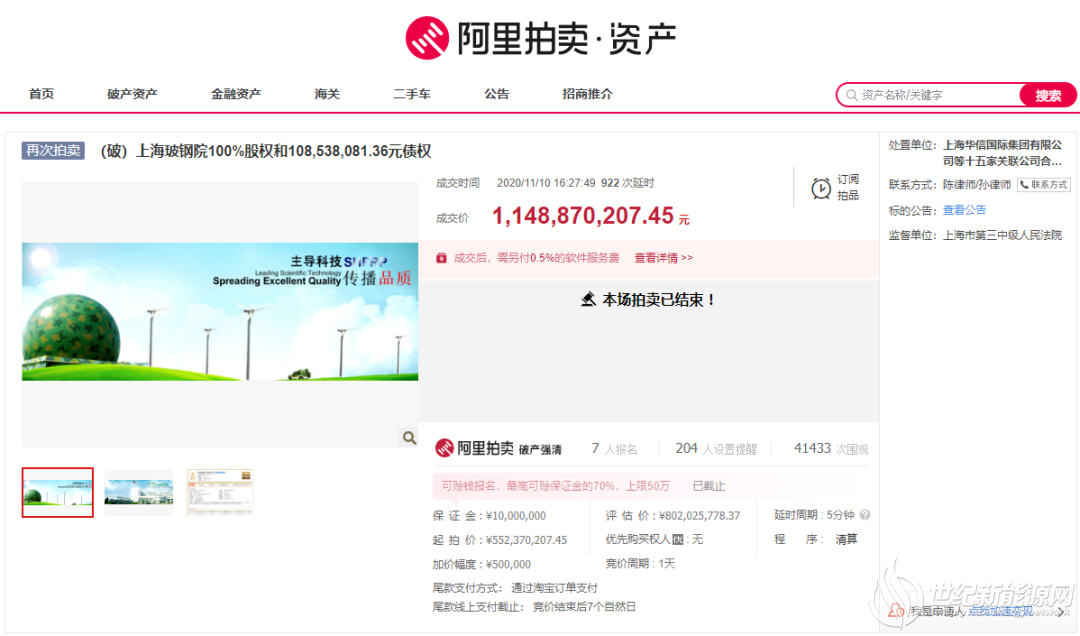This screenshot has width=1080, height=636.
Task: Click 陈律师/孙律师 contact name
Action: click(977, 185)
